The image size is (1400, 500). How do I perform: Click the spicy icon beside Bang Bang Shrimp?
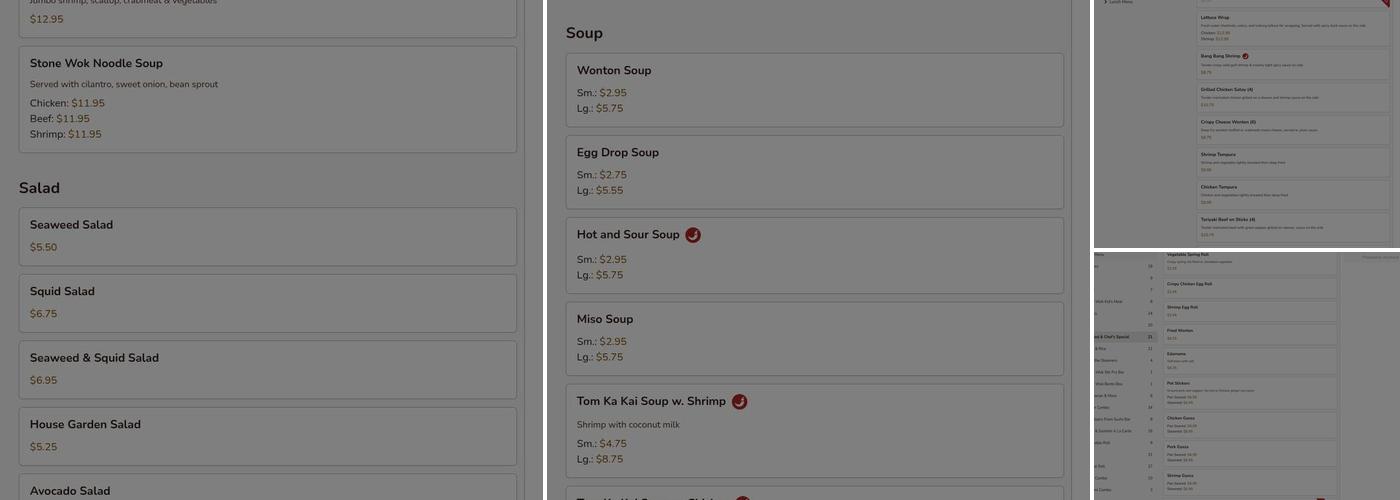click(1245, 56)
